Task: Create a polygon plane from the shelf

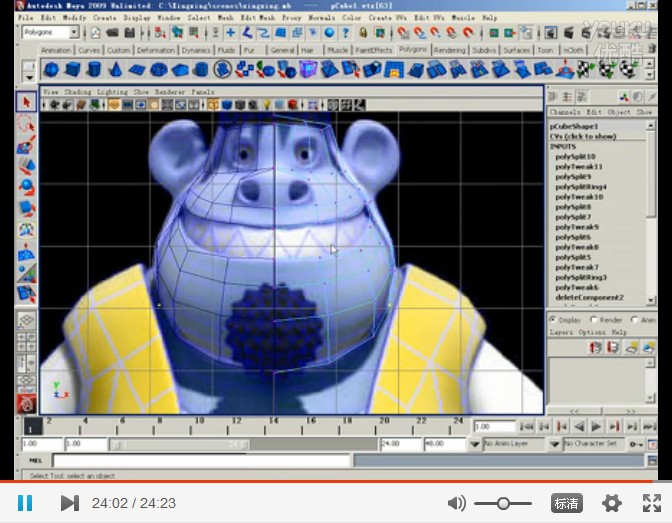Action: click(x=137, y=69)
